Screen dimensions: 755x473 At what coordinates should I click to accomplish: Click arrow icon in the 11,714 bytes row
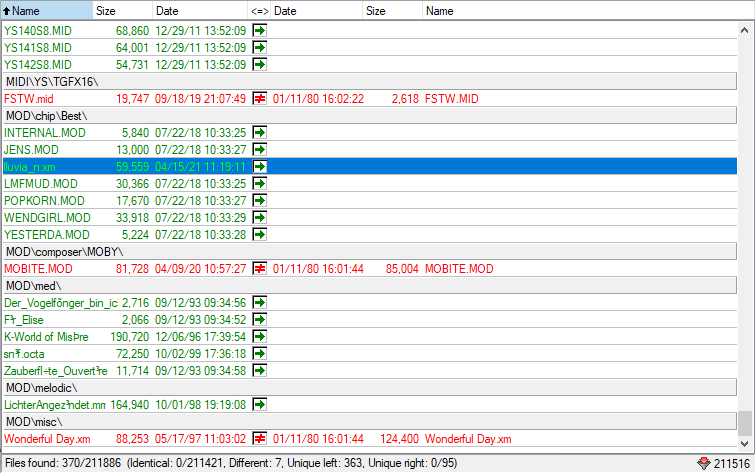click(x=260, y=371)
